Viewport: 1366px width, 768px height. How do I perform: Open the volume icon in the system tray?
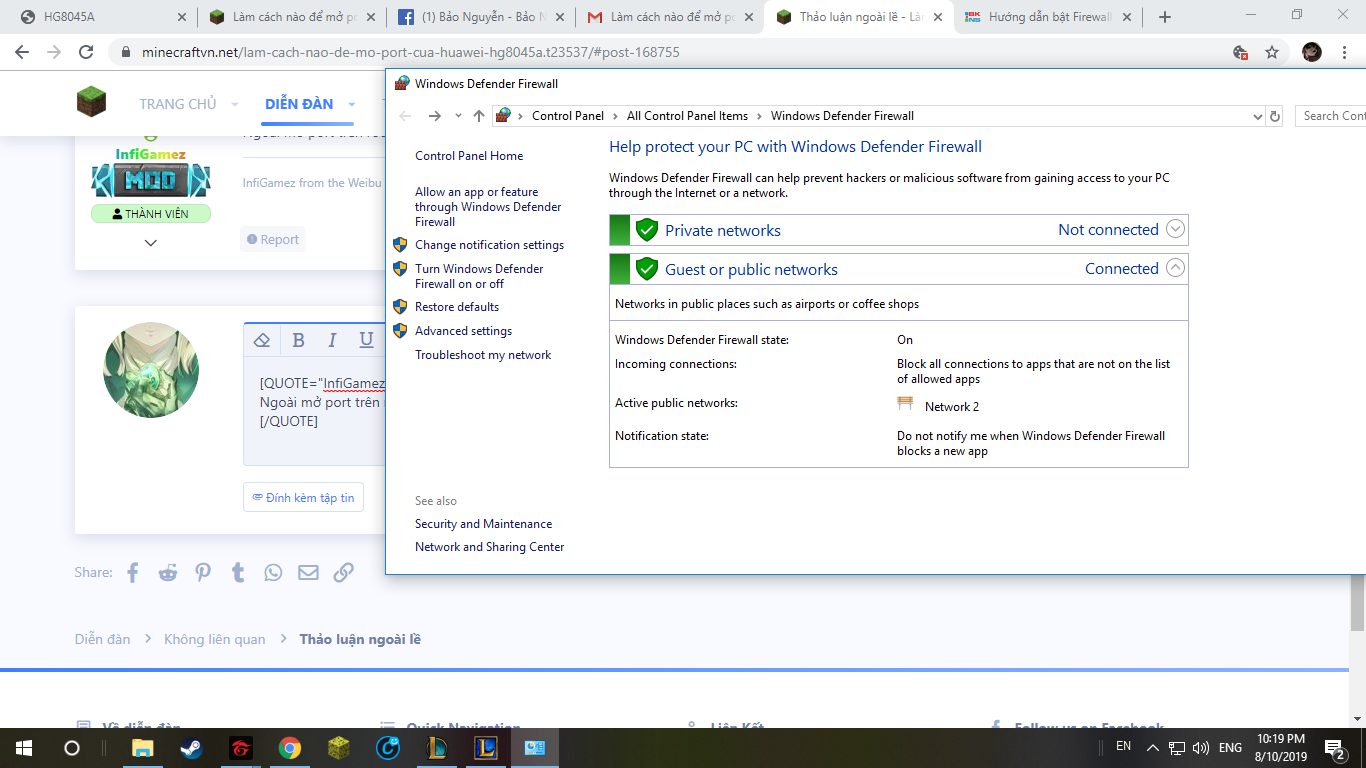[x=1201, y=747]
